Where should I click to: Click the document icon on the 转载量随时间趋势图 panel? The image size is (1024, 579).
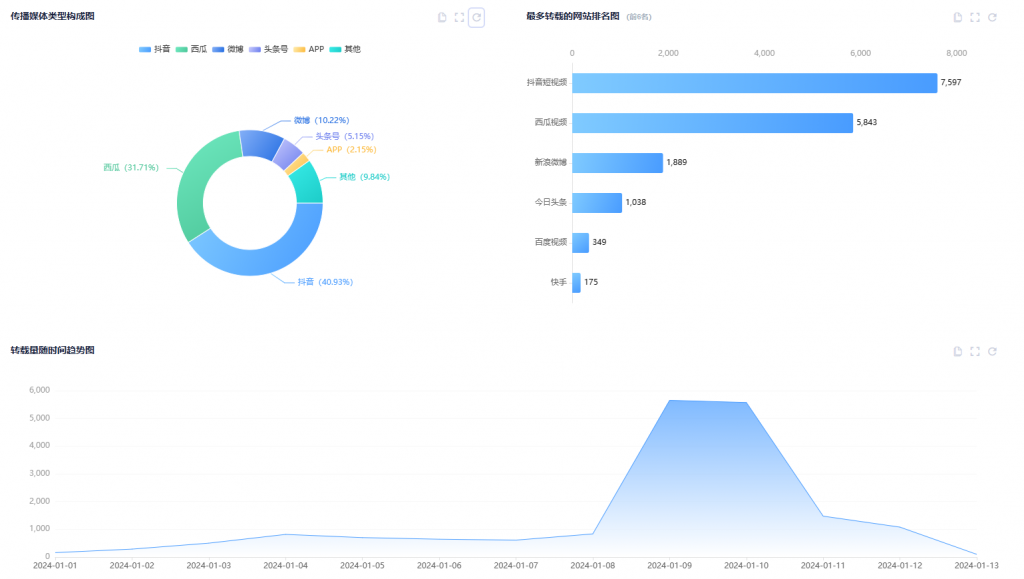tap(958, 351)
